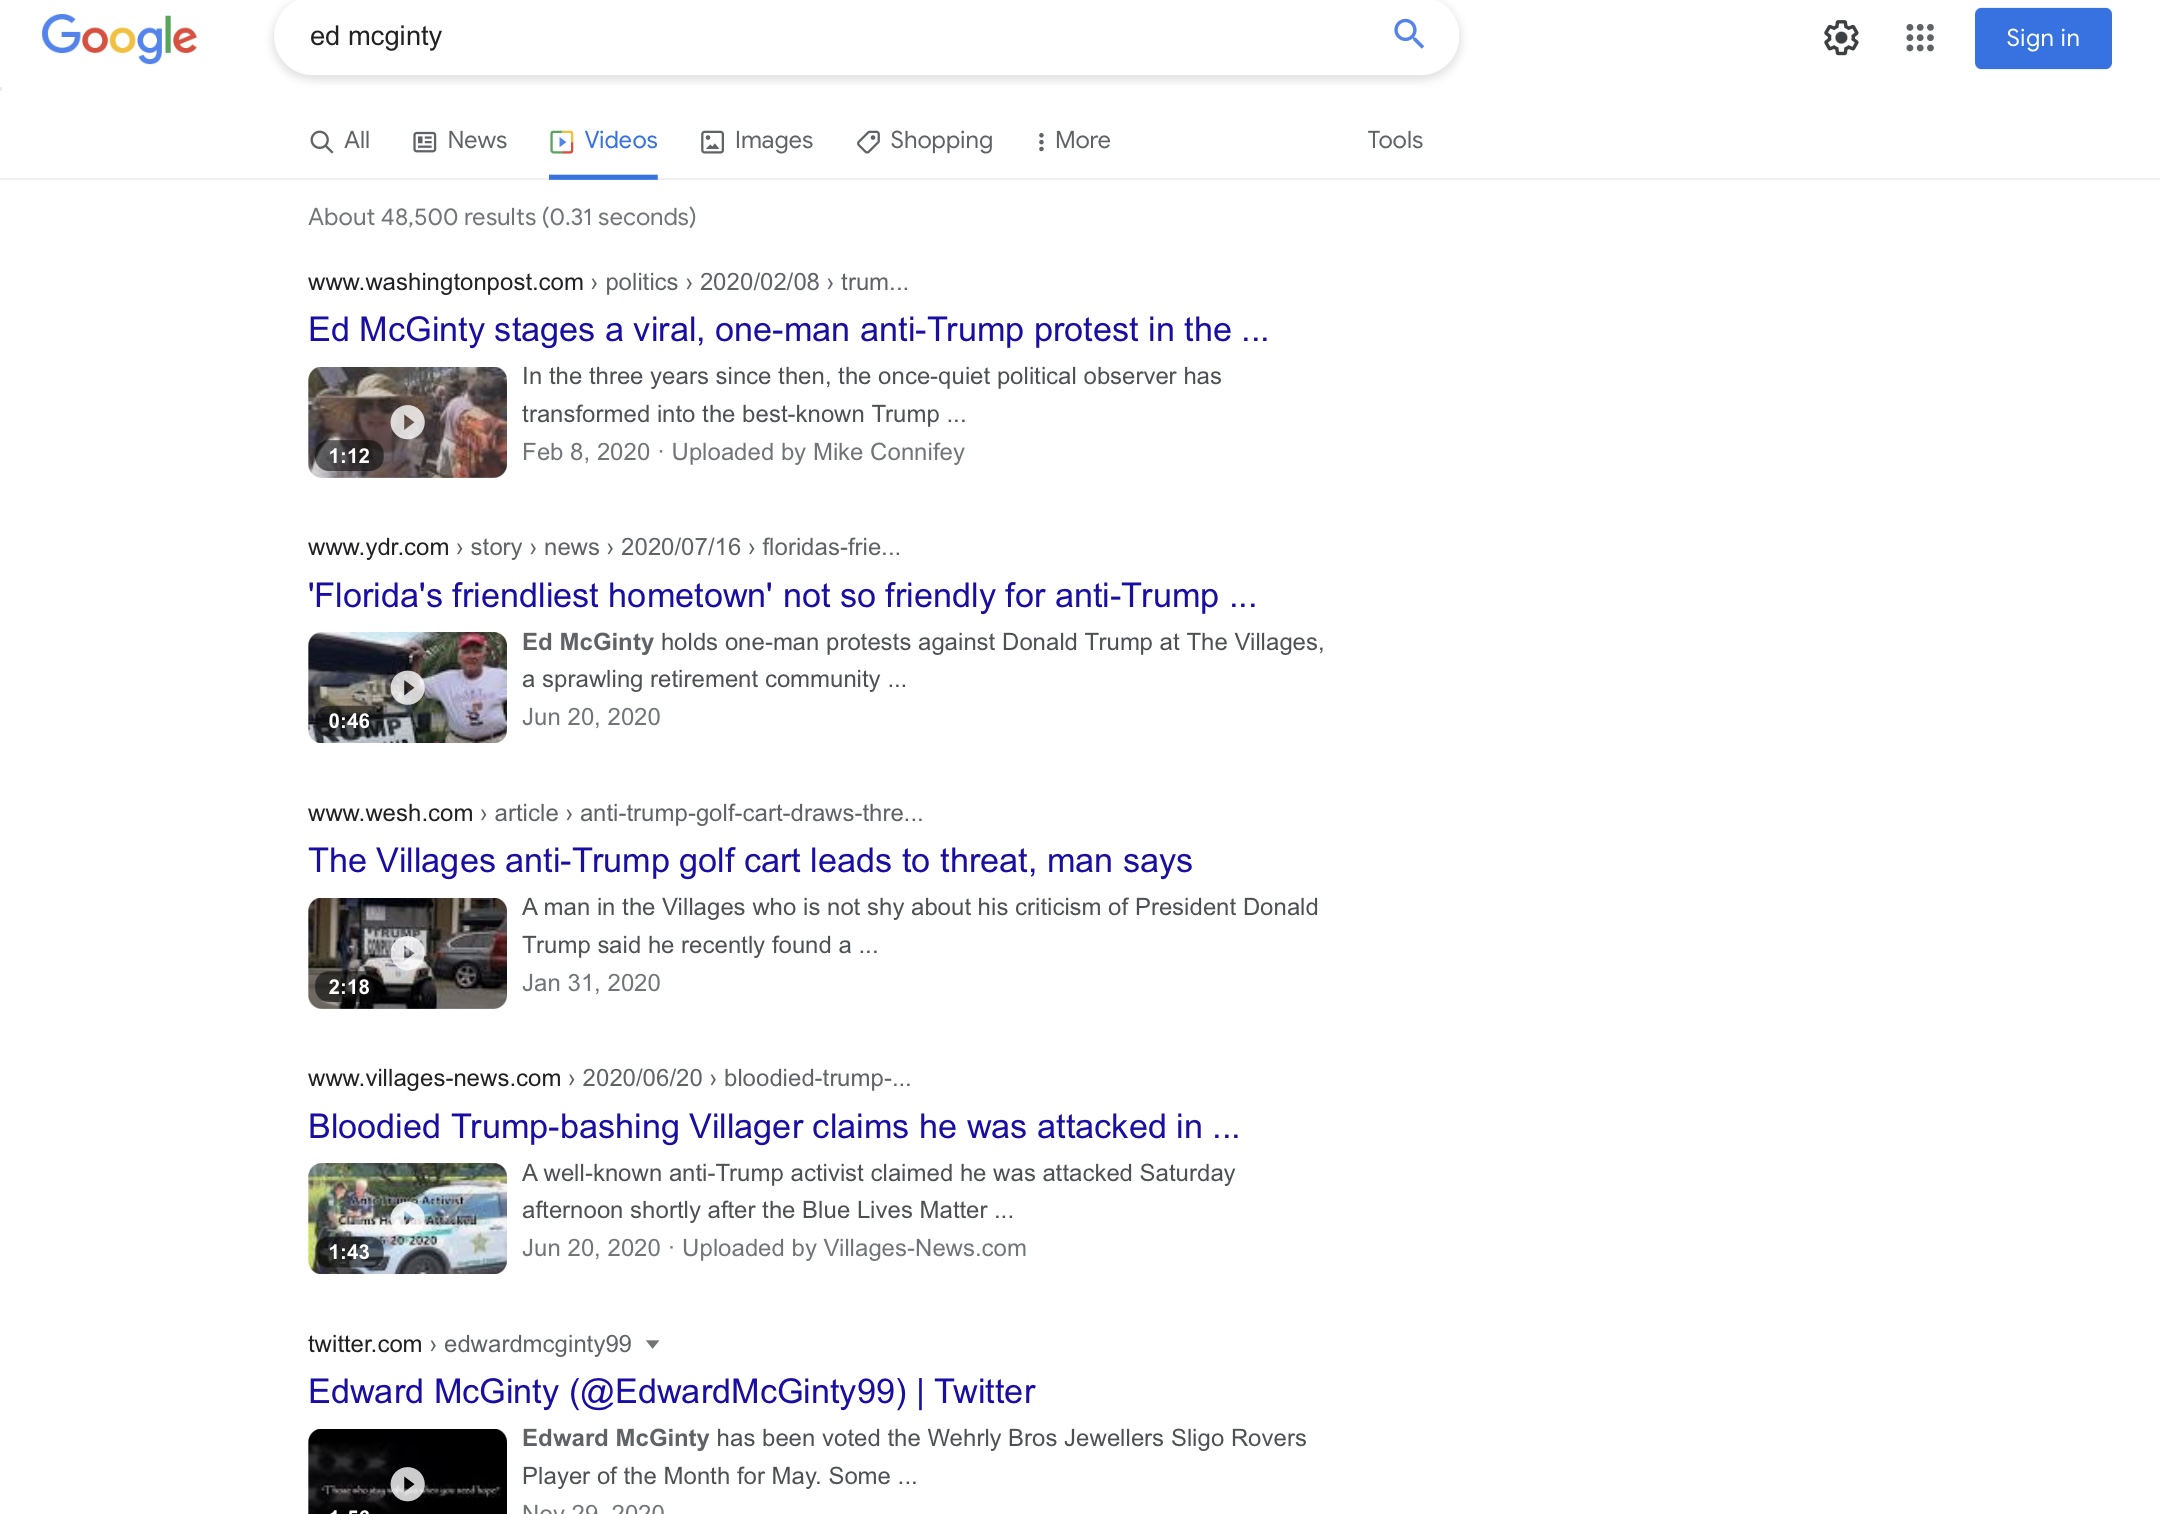Click the Sign in button
Screen dimensions: 2160x1514
(2043, 38)
